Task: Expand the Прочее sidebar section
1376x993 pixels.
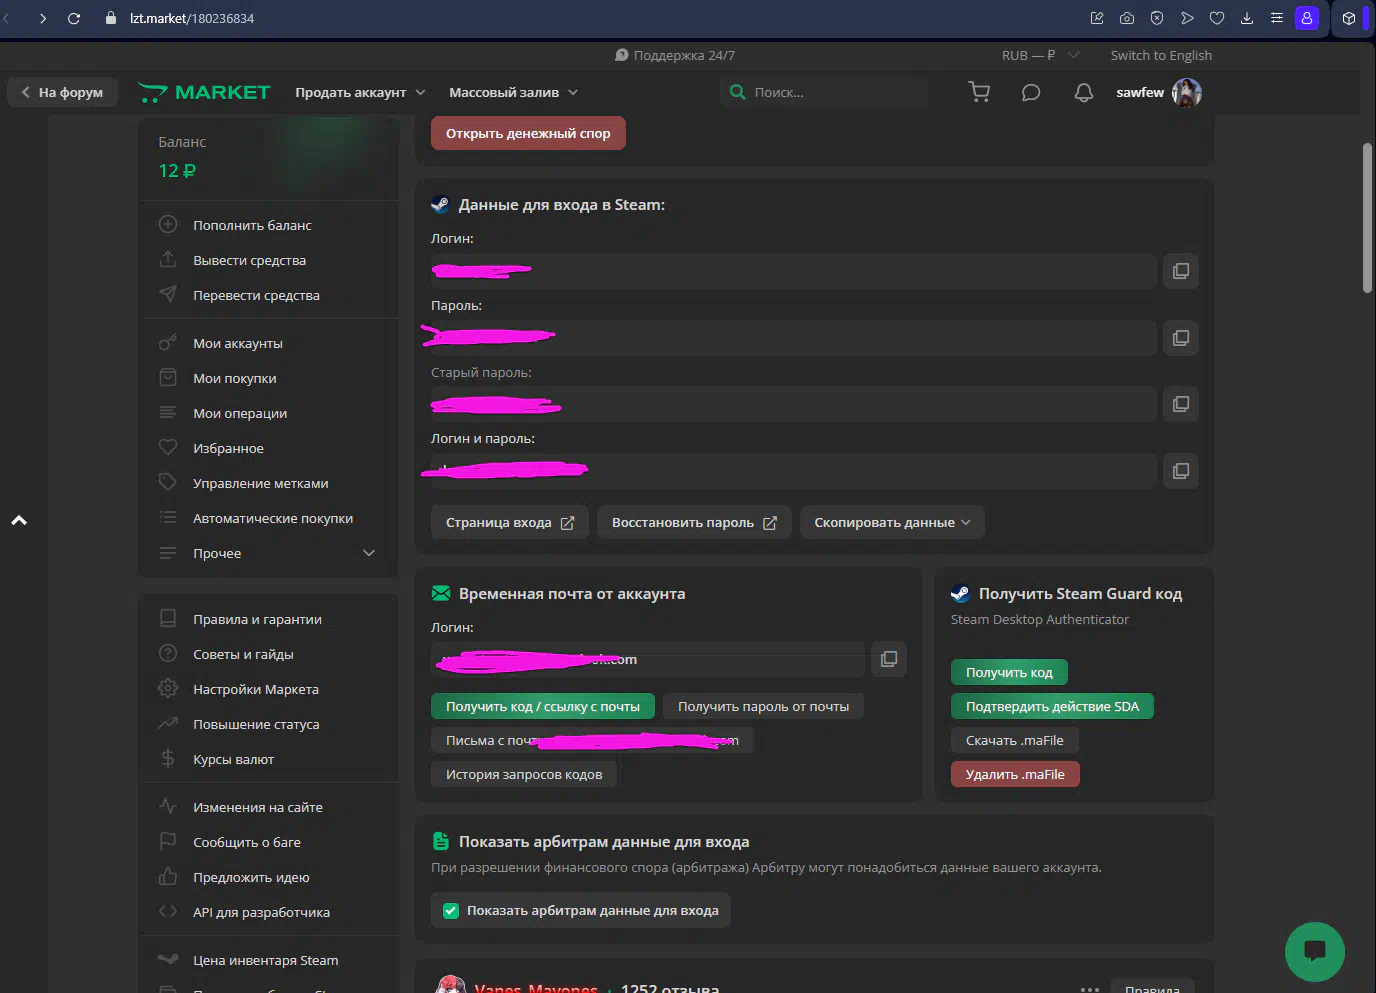Action: (268, 553)
